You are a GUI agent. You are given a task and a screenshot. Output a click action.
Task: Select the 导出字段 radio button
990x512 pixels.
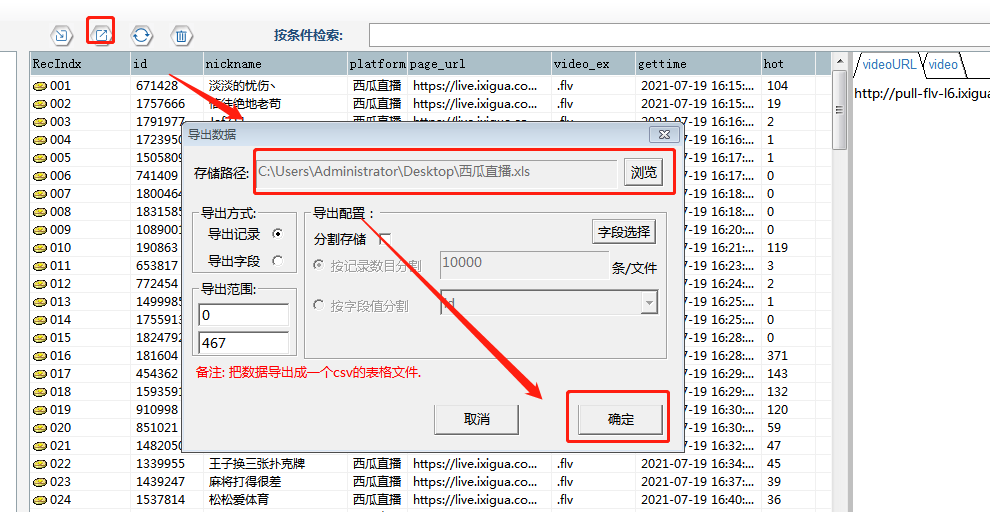[277, 260]
